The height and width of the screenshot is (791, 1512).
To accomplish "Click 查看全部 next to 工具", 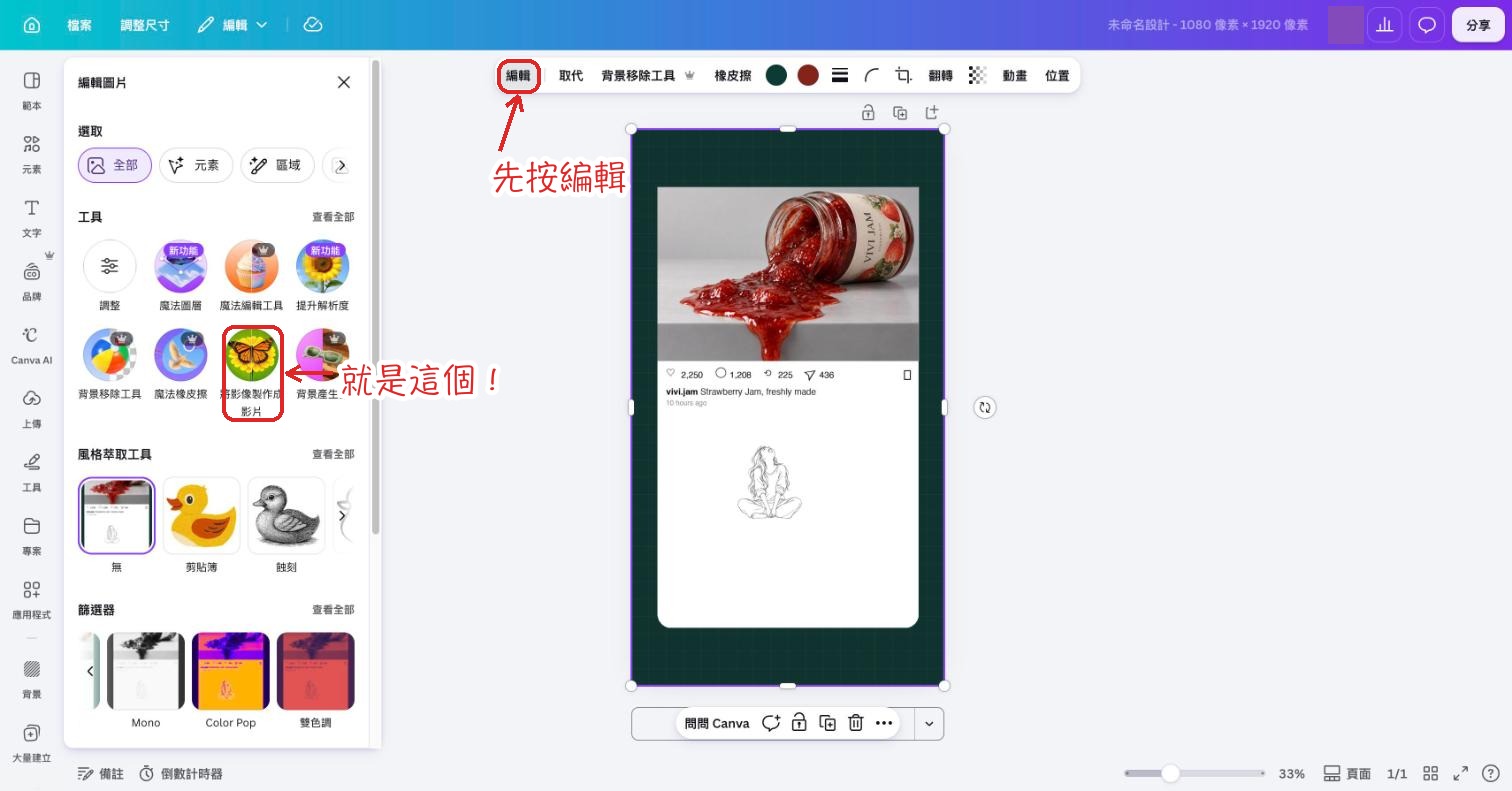I will tap(333, 217).
